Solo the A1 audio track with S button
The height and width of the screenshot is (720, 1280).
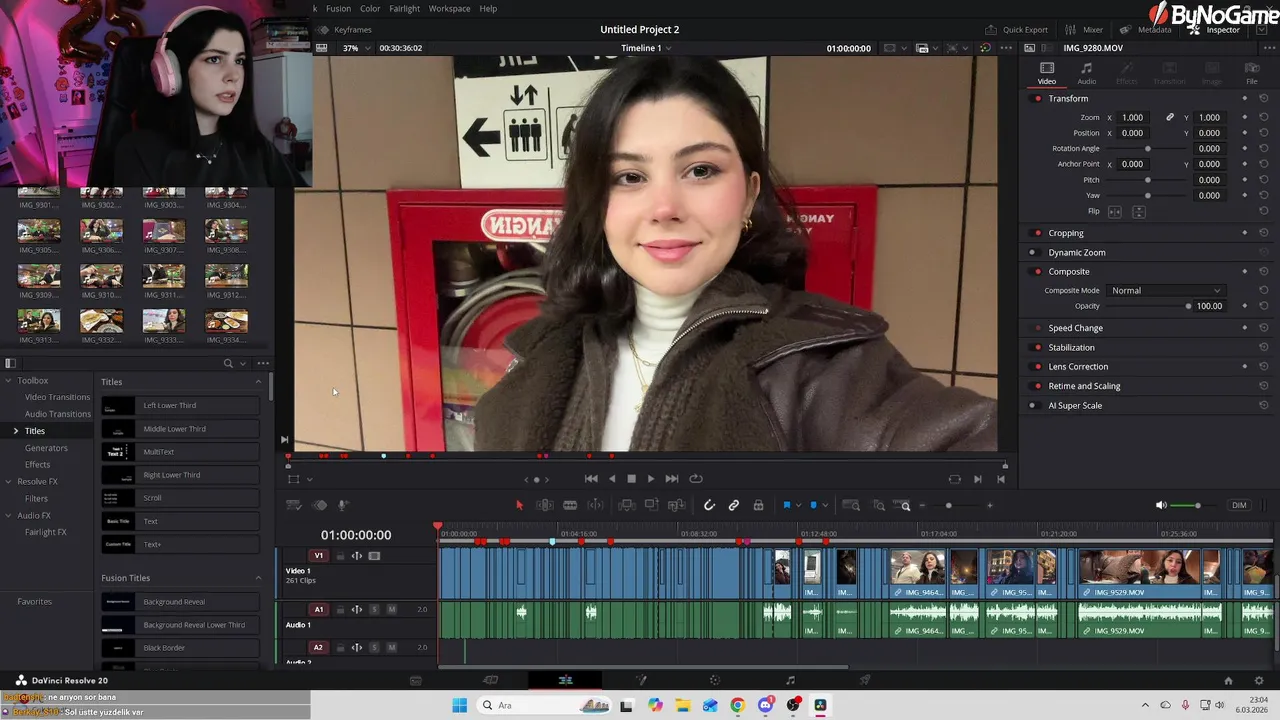click(375, 609)
